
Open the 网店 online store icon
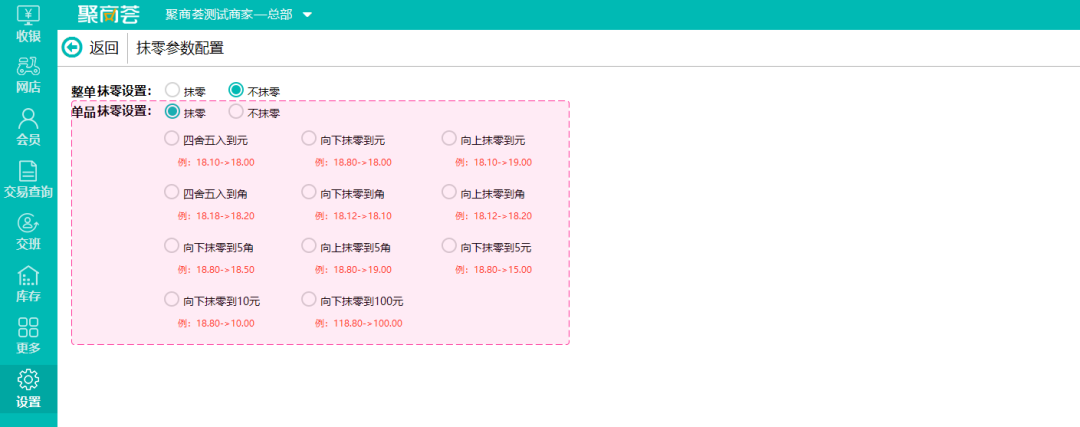pyautogui.click(x=28, y=68)
